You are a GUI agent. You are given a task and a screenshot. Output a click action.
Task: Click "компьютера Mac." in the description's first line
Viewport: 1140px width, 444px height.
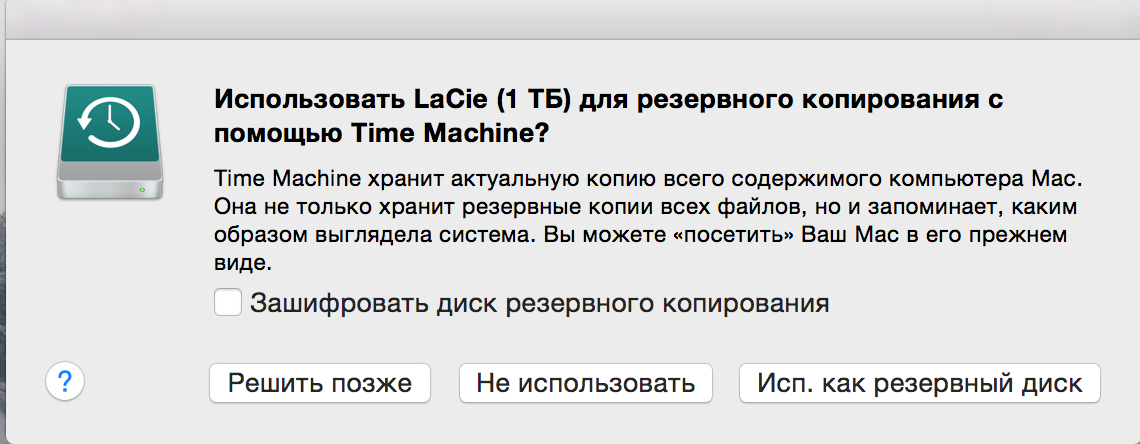click(x=989, y=180)
